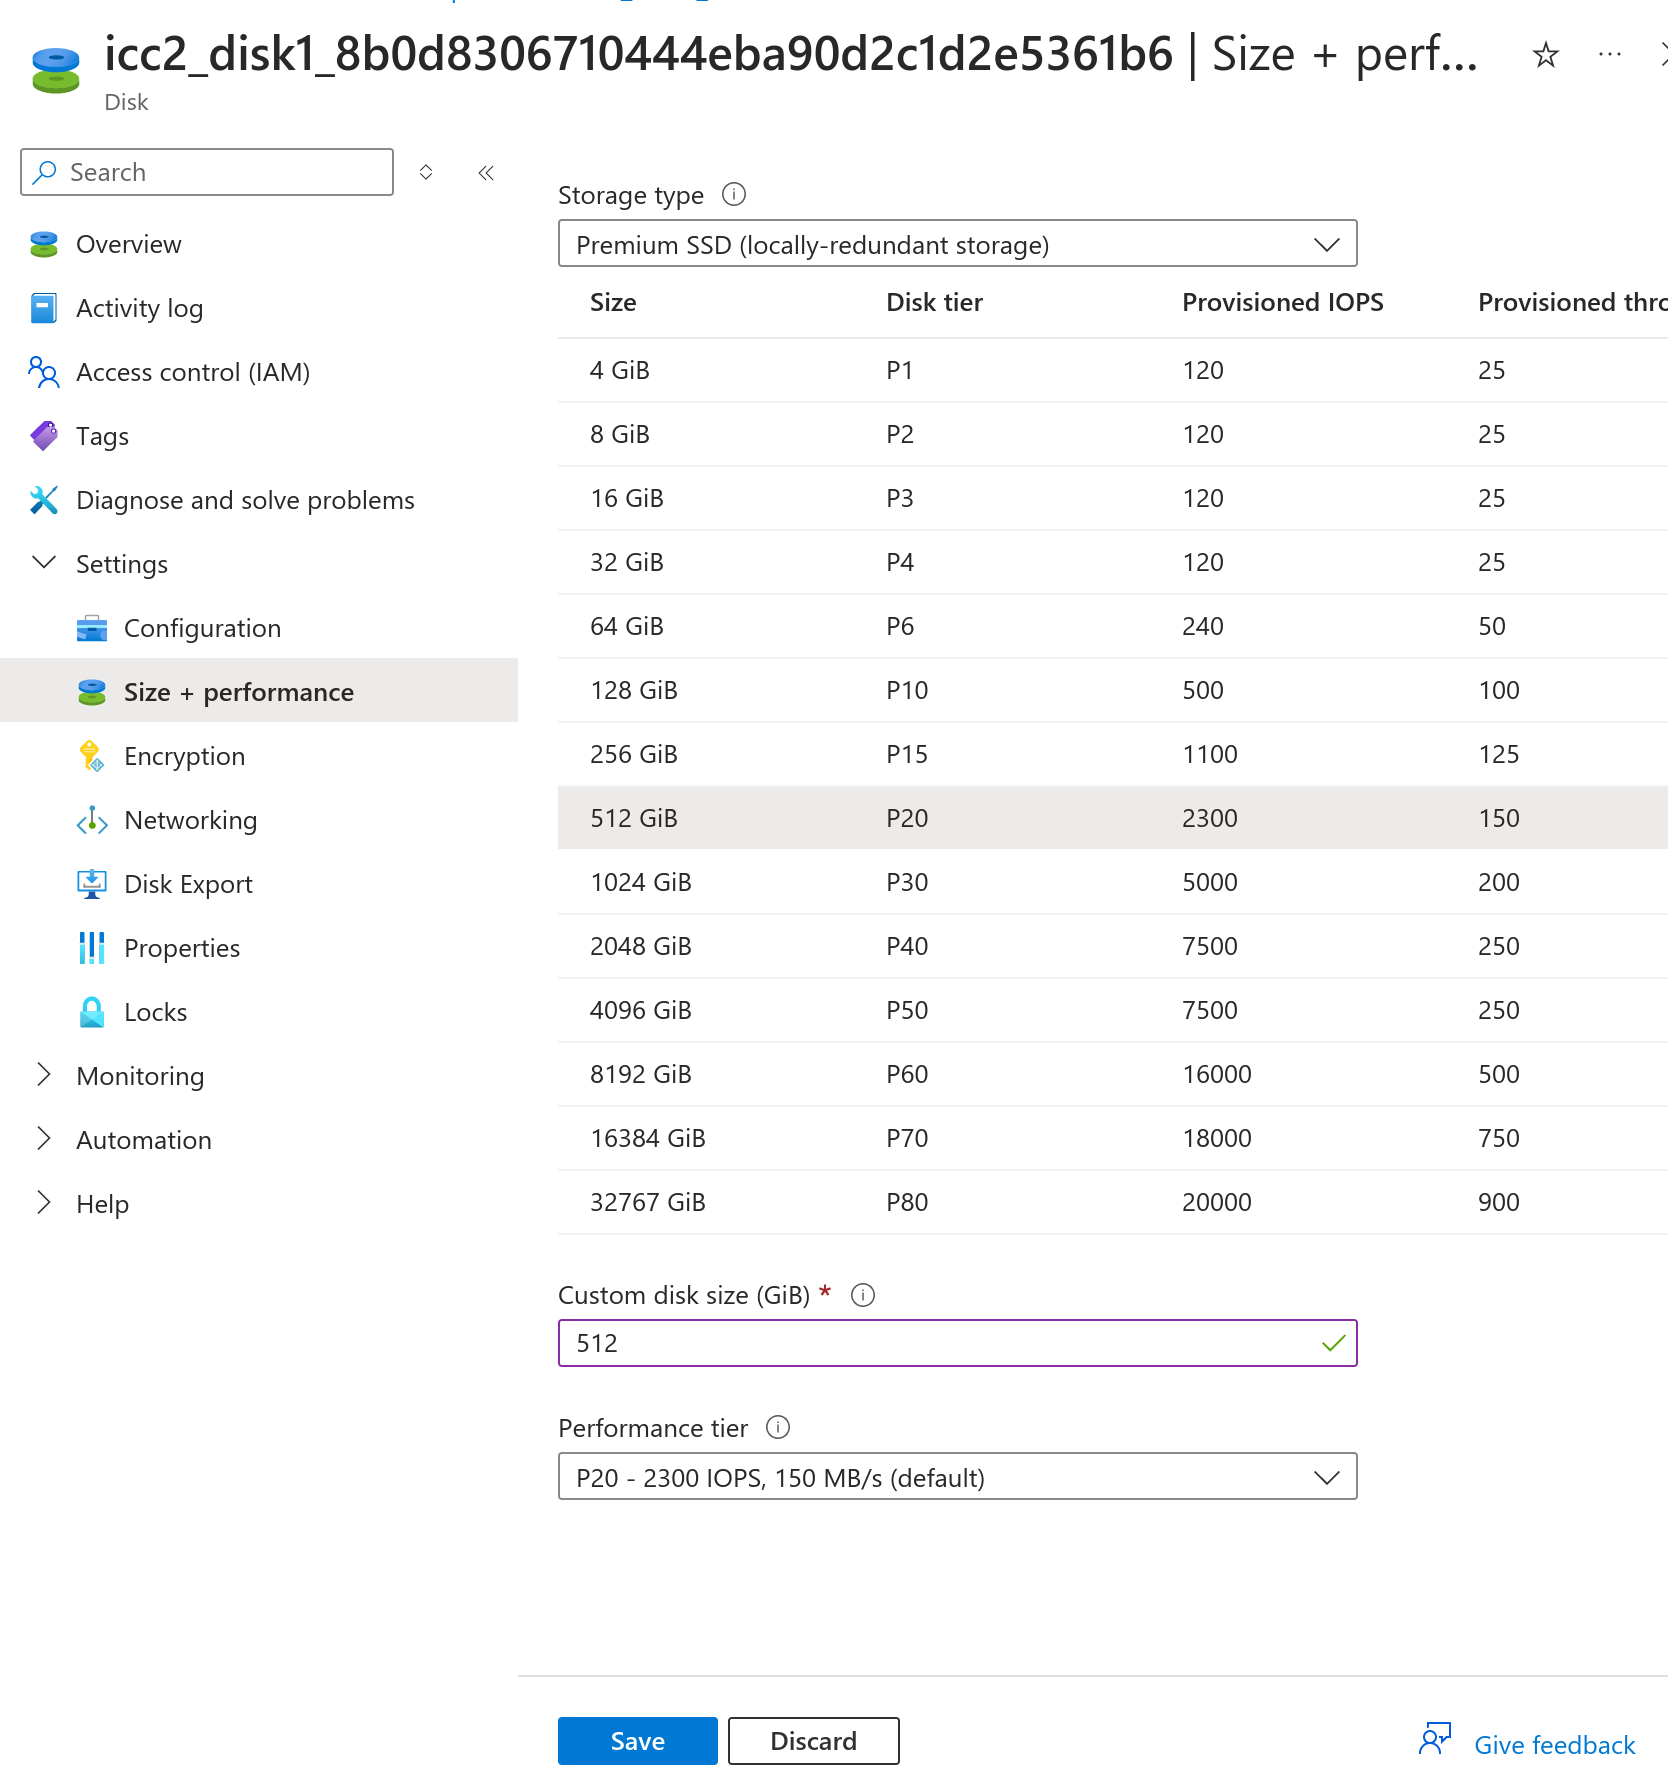Viewport: 1668px width, 1782px height.
Task: Select the 32767 GiB P80 row
Action: 1113,1202
